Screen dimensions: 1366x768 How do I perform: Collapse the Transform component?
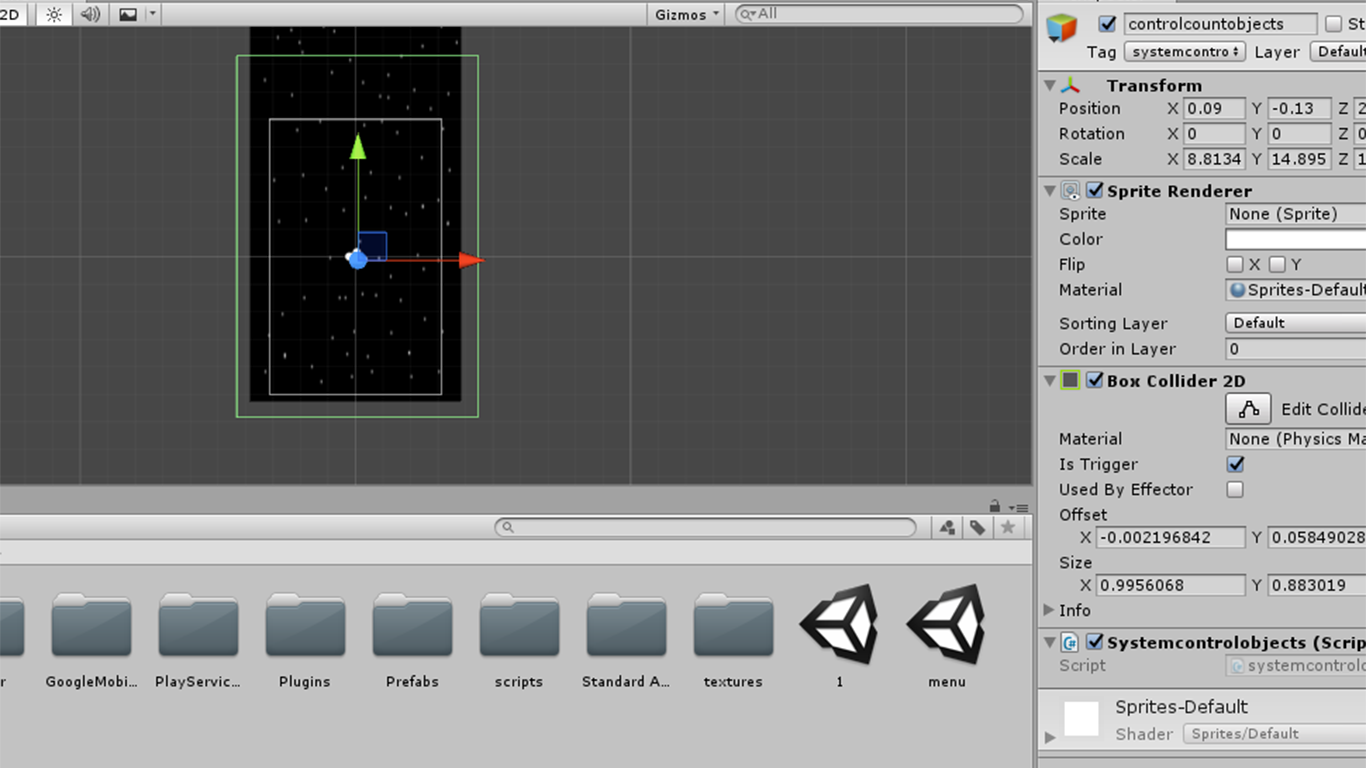pos(1048,85)
